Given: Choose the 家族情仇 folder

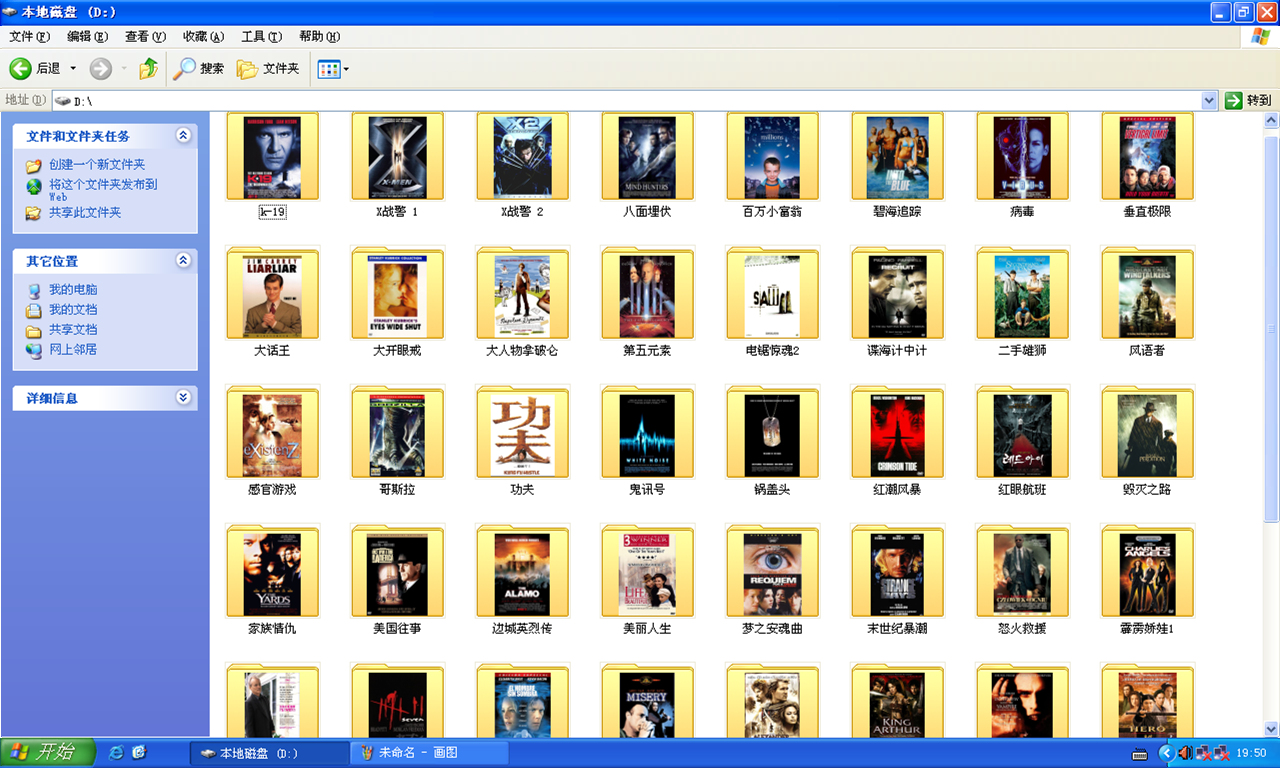Looking at the screenshot, I should (272, 574).
